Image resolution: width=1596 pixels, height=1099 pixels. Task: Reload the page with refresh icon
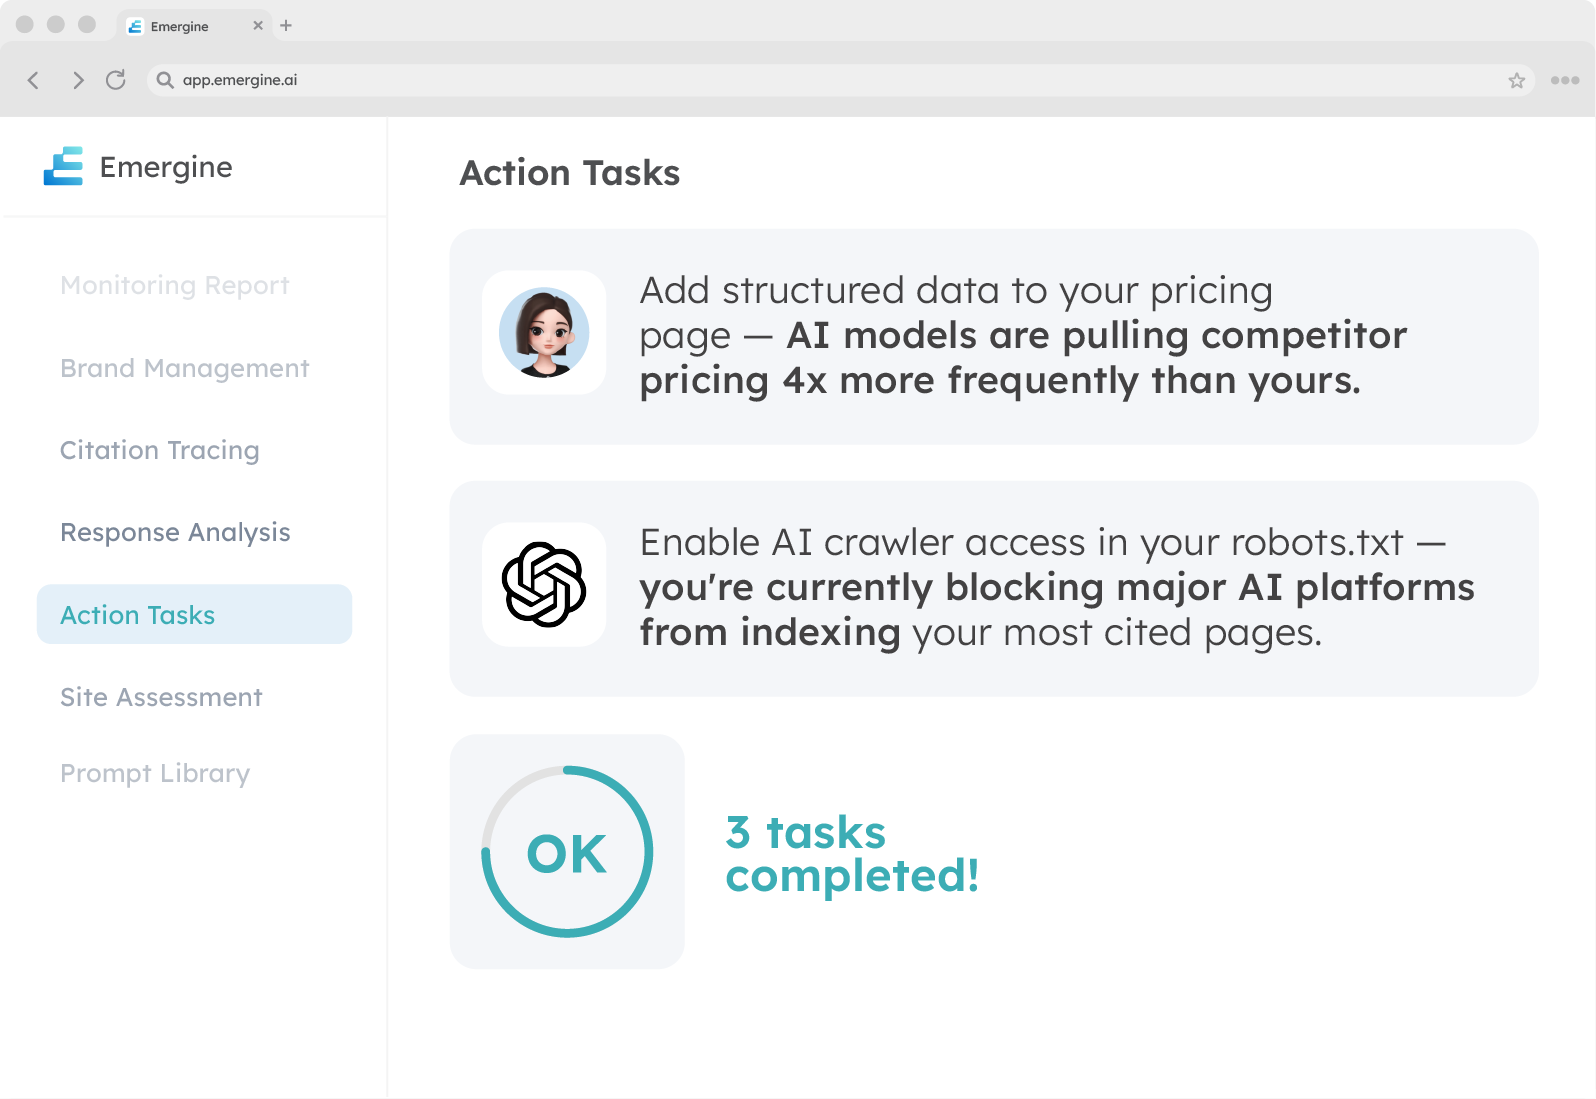point(116,80)
